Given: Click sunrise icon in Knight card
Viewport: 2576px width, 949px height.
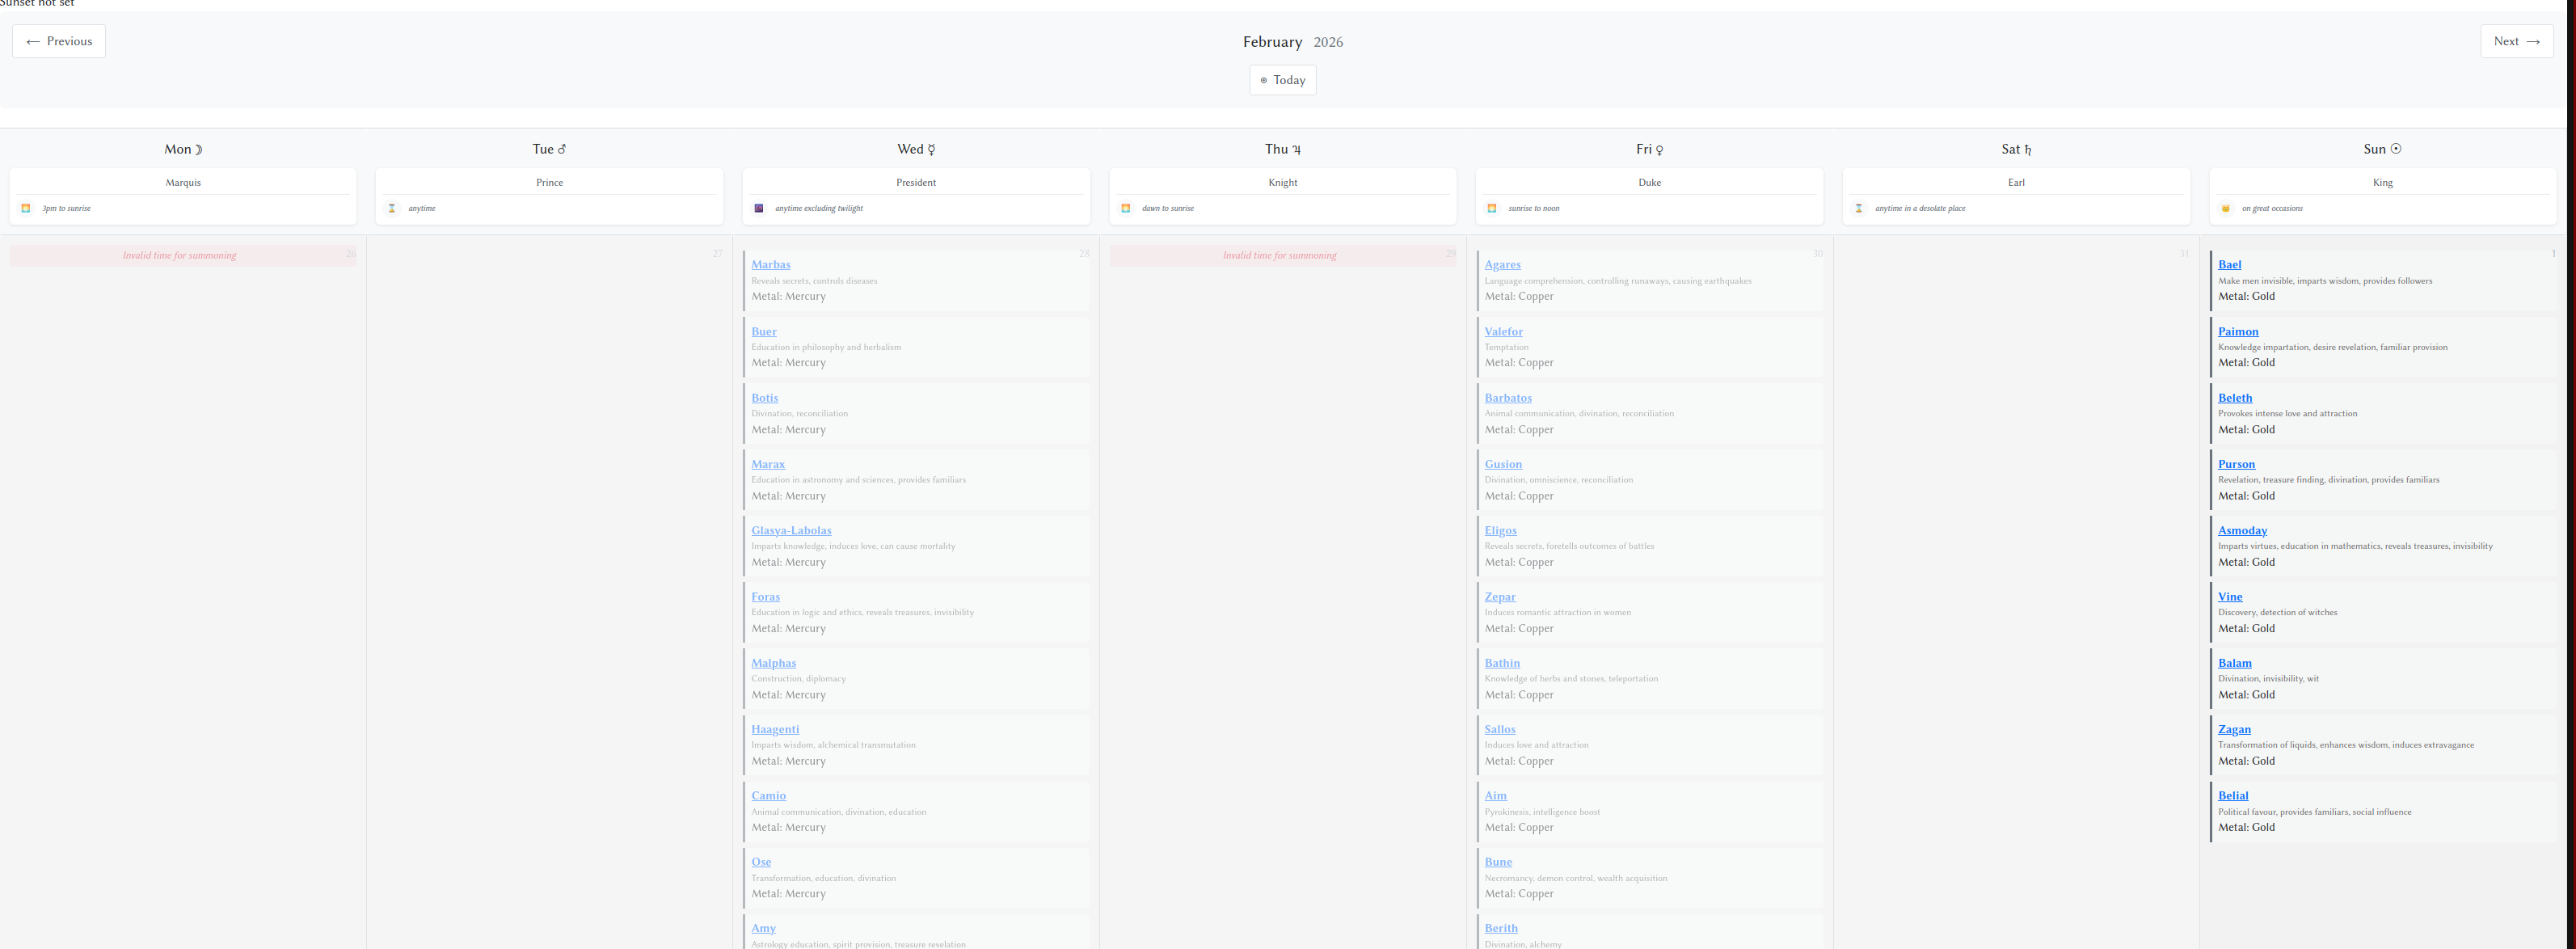Looking at the screenshot, I should click(x=1126, y=208).
